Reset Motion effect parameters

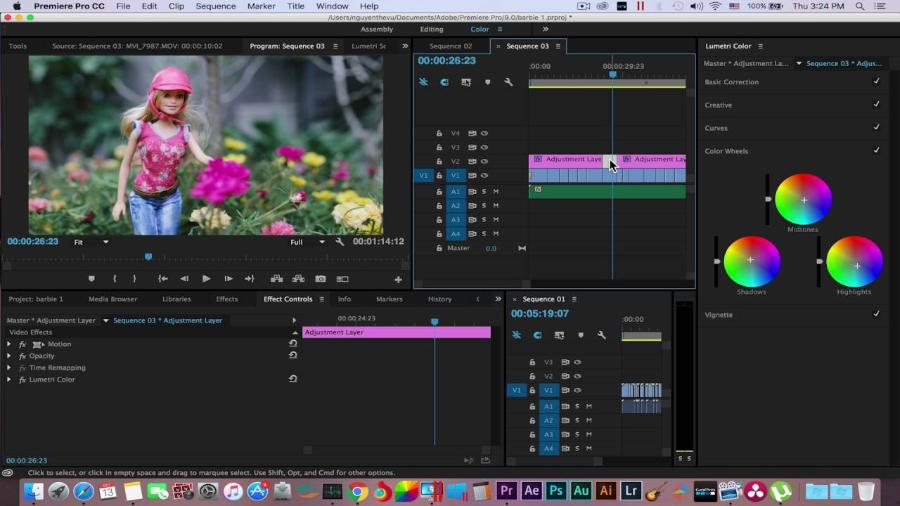click(293, 343)
